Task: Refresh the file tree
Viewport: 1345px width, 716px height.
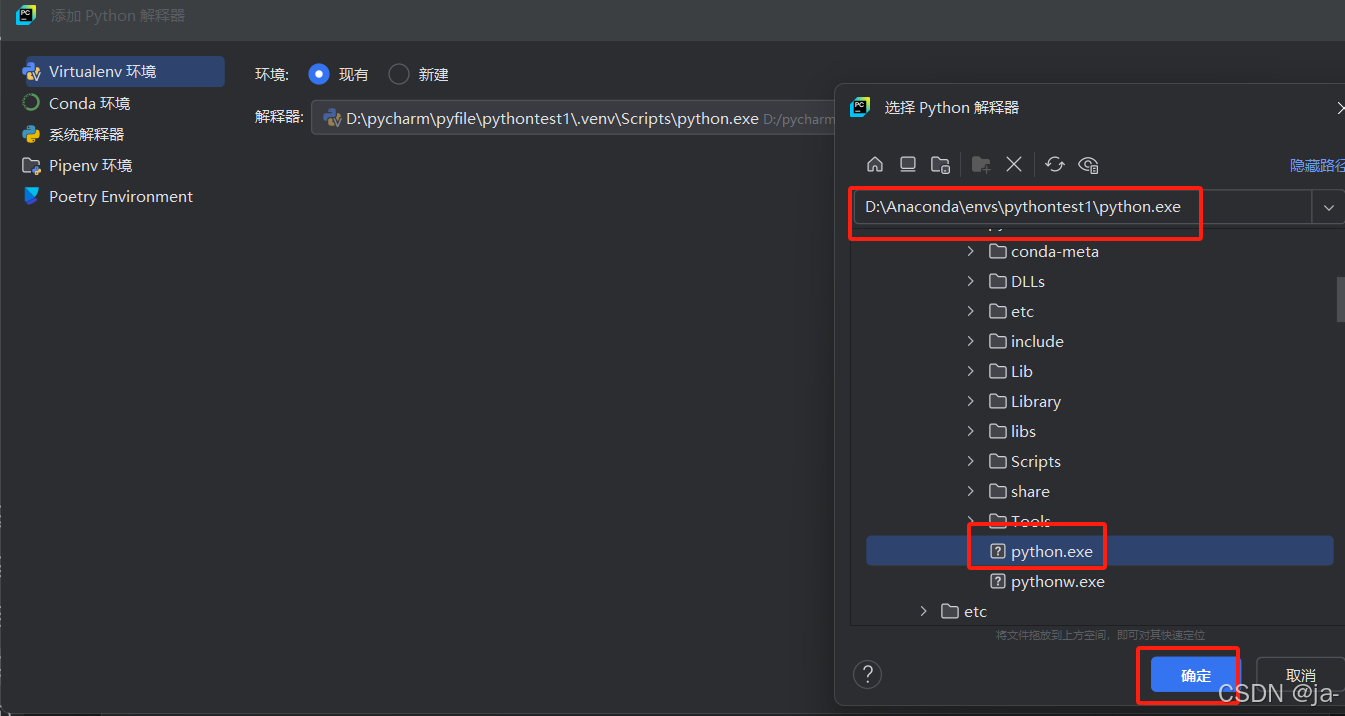Action: [x=1055, y=164]
